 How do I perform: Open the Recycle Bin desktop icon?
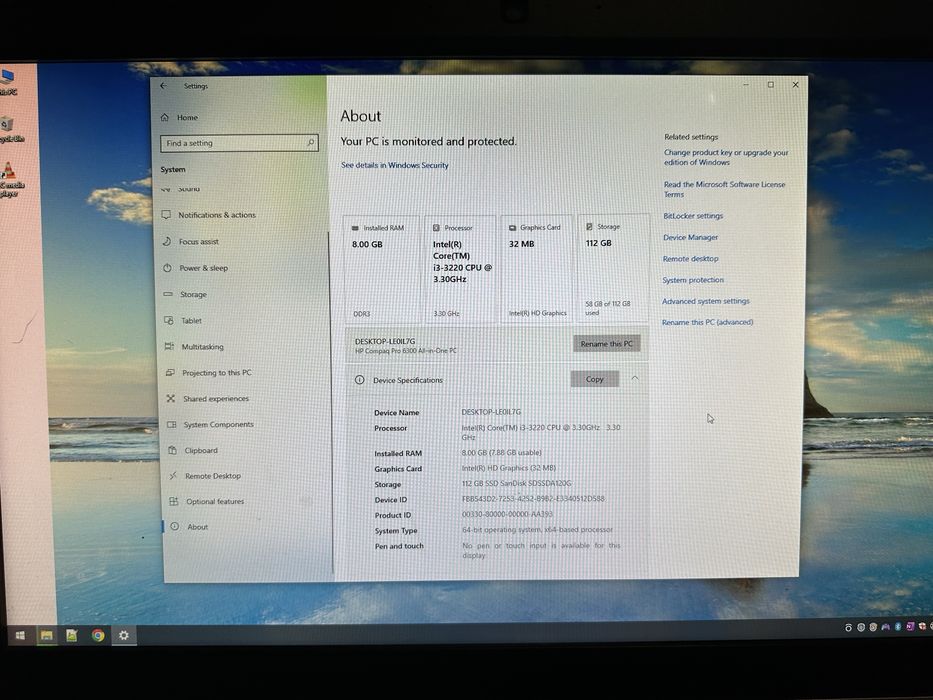point(10,129)
